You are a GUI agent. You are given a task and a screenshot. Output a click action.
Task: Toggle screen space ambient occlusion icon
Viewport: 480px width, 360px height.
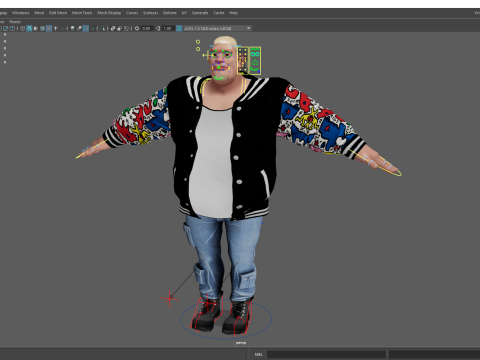click(x=72, y=28)
